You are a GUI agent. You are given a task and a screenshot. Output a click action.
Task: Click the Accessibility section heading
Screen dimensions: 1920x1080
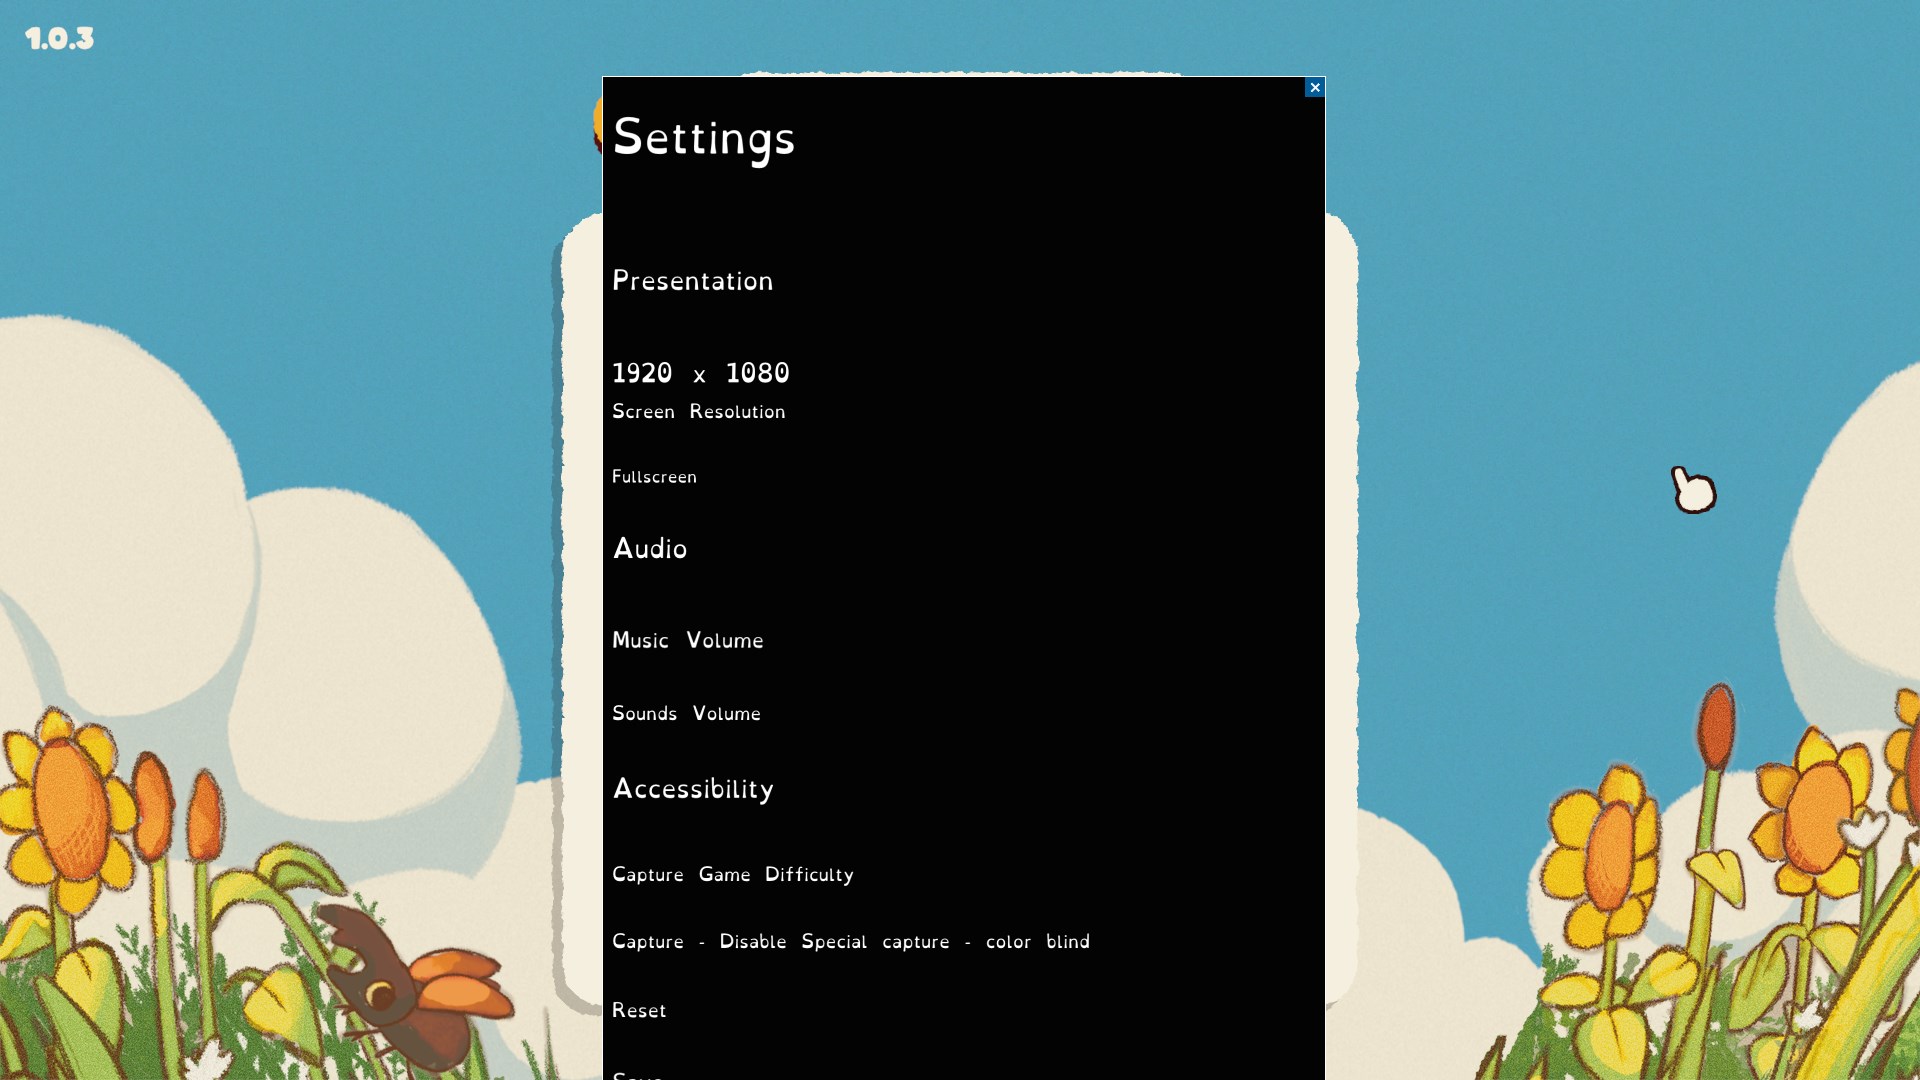click(694, 789)
